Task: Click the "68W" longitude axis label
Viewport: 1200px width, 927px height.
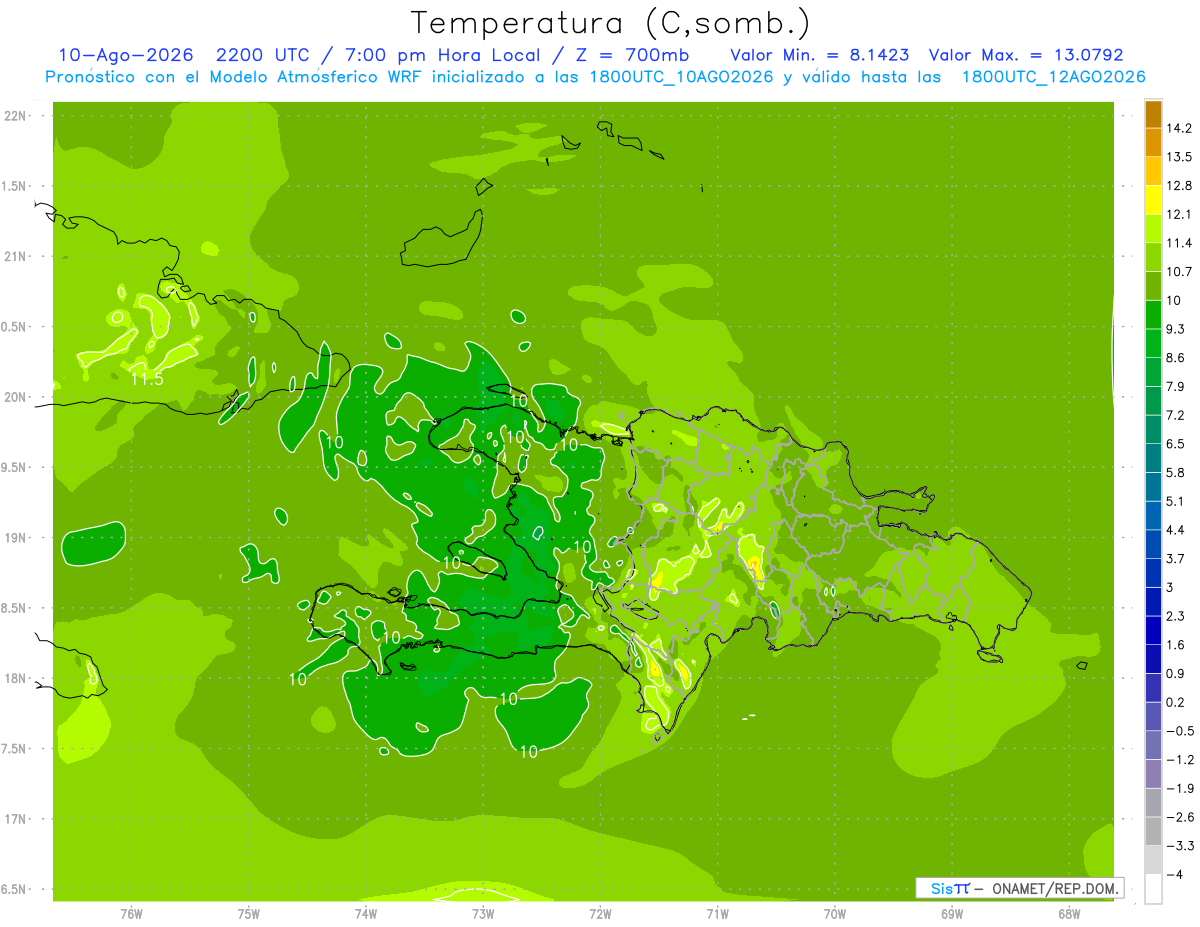Action: point(1068,913)
